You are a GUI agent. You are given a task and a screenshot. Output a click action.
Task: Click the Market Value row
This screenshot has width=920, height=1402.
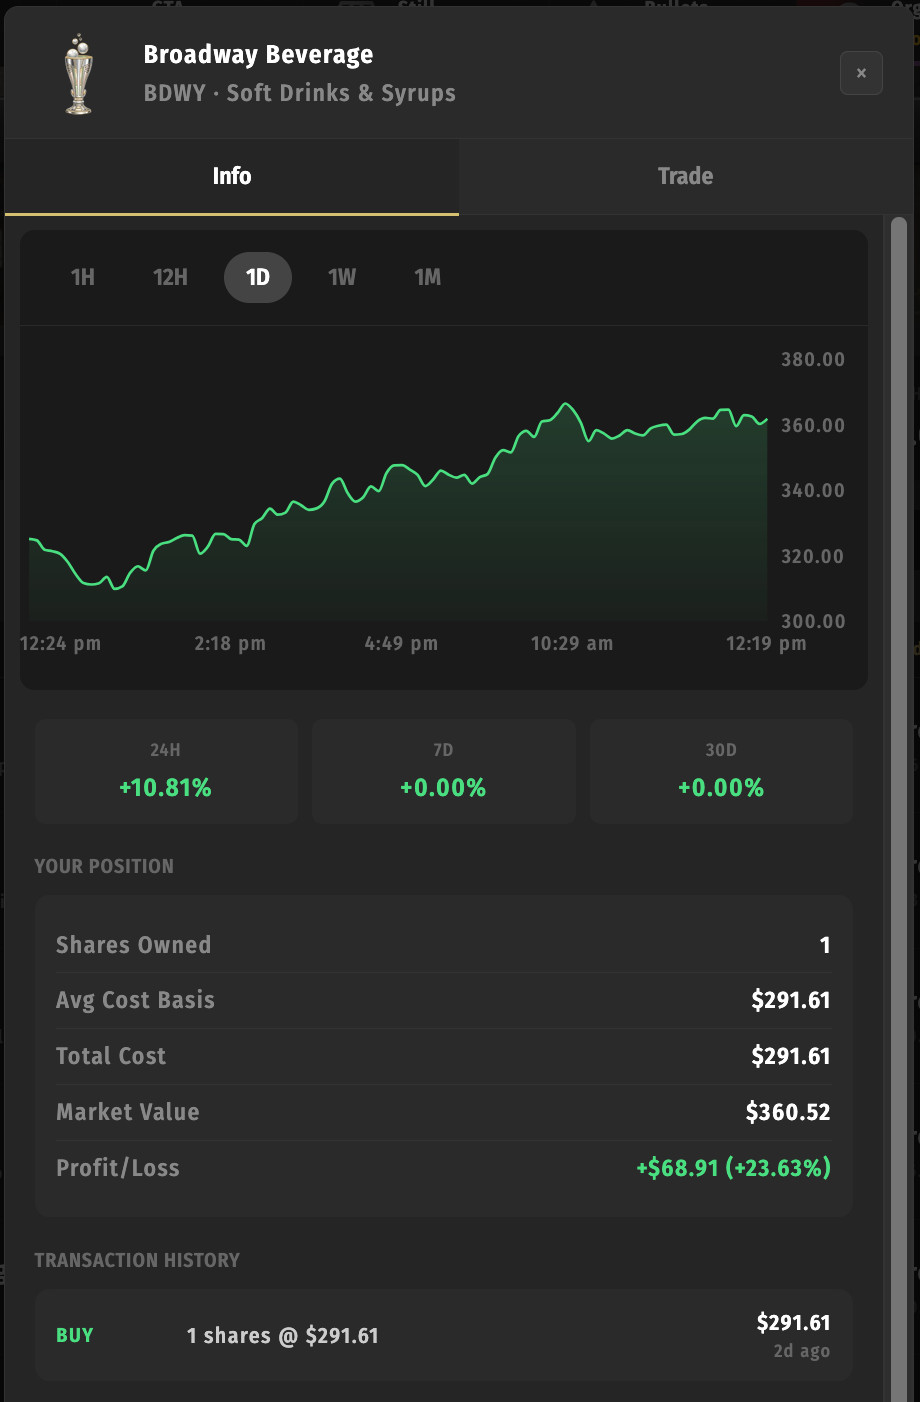pyautogui.click(x=443, y=1112)
